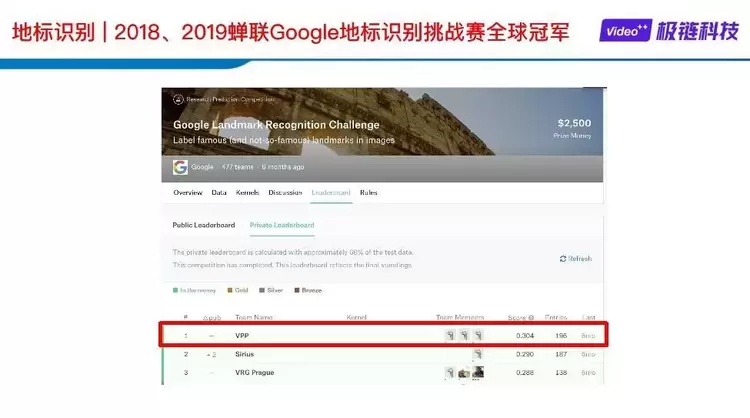This screenshot has height=418, width=750.
Task: Switch to the Discussion tab
Action: click(x=285, y=192)
